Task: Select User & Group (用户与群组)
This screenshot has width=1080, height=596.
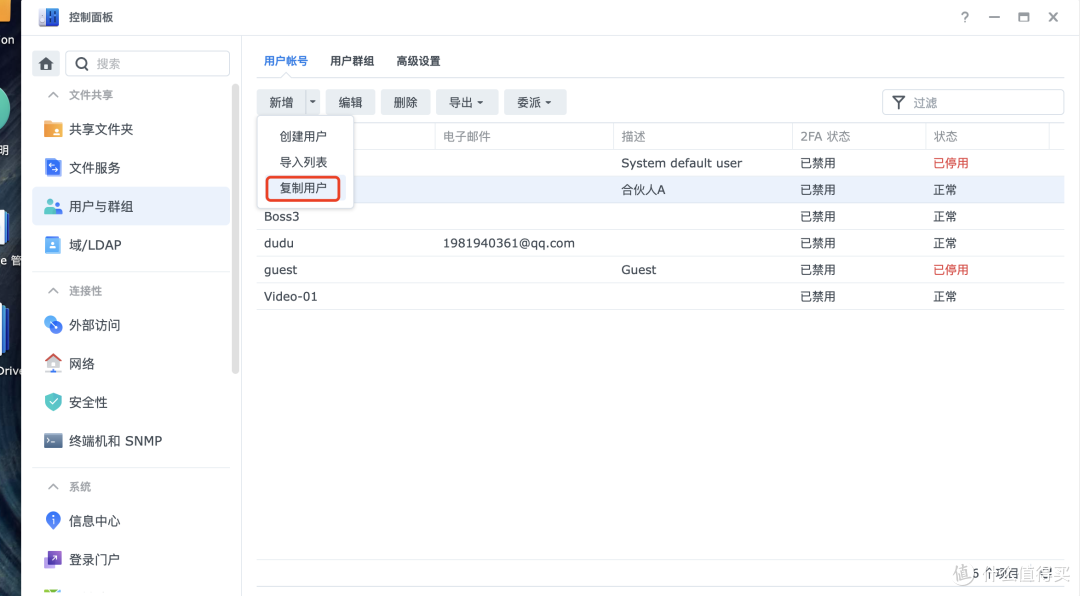Action: coord(131,206)
